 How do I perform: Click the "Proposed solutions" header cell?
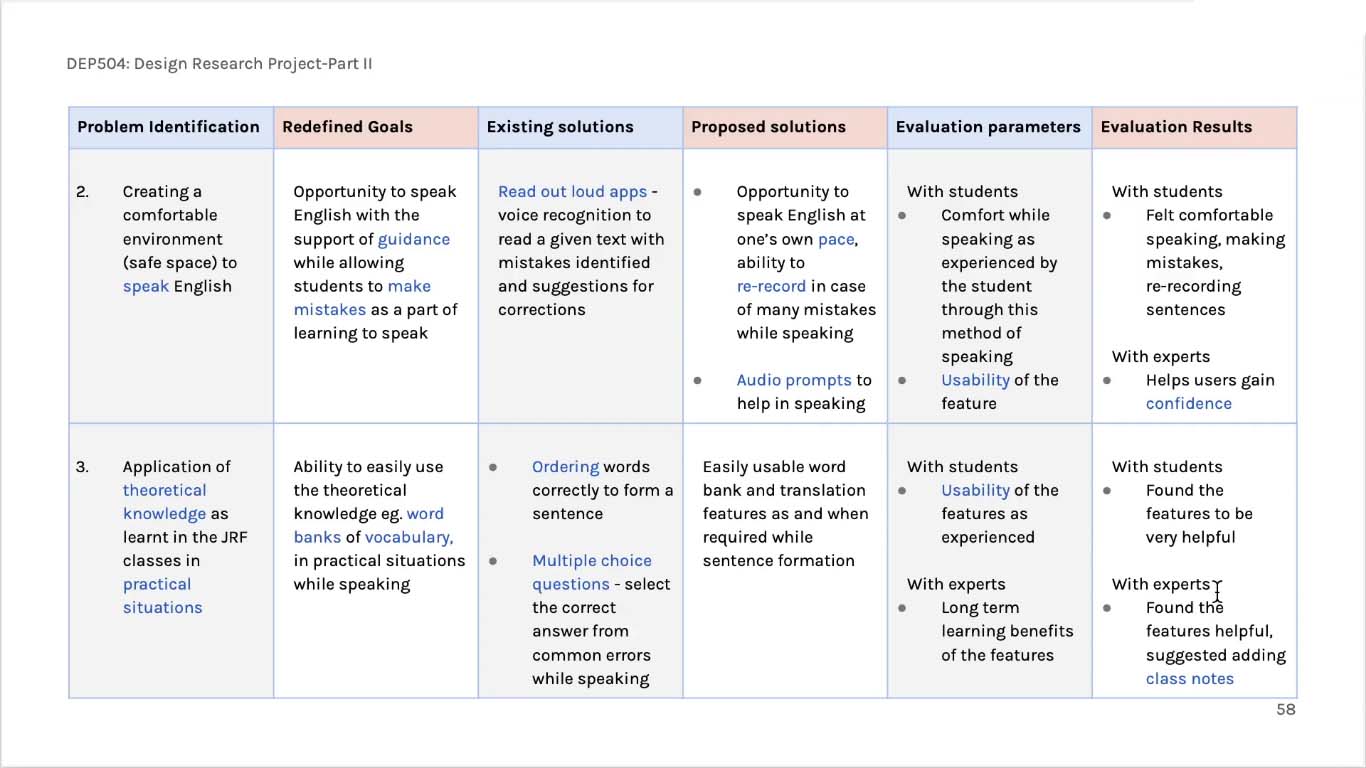[x=768, y=127]
